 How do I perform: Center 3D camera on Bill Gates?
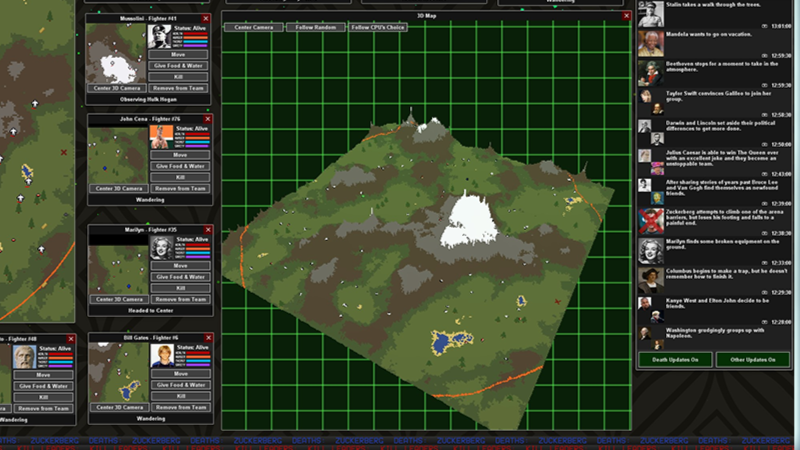[x=119, y=408]
